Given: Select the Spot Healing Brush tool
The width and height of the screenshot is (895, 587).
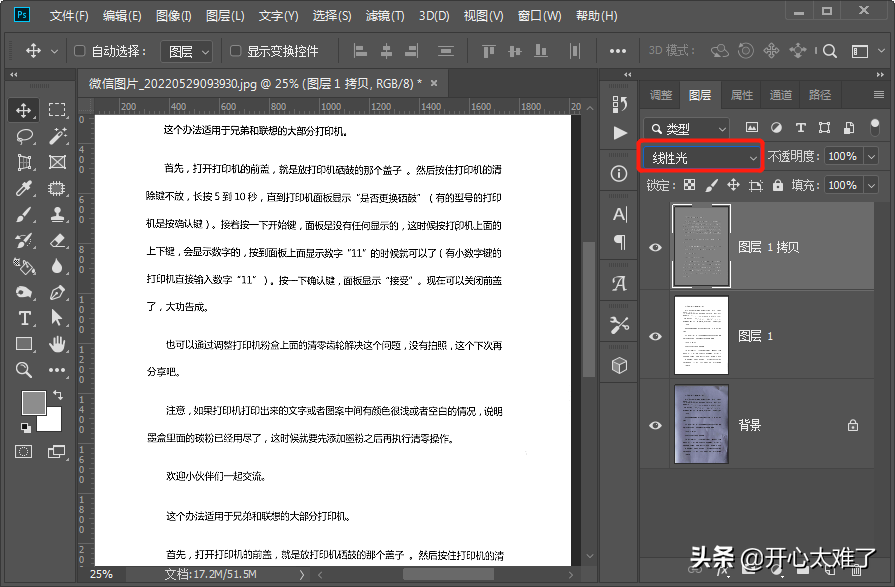Looking at the screenshot, I should tap(57, 189).
